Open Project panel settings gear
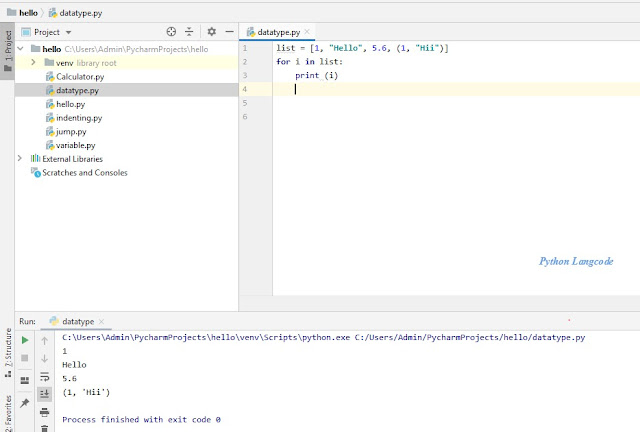The image size is (640, 432). click(x=211, y=32)
